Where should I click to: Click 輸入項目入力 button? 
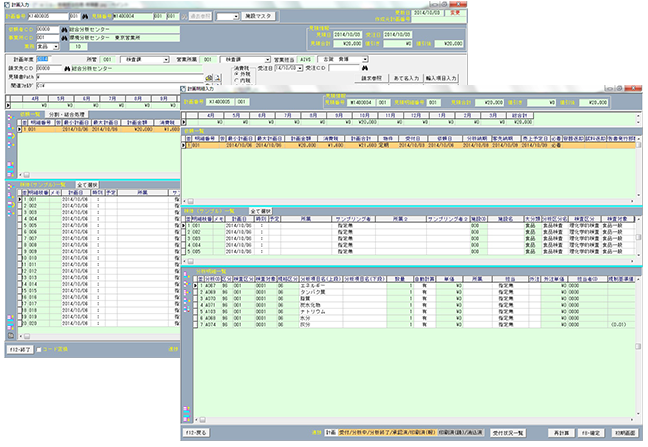coord(441,78)
